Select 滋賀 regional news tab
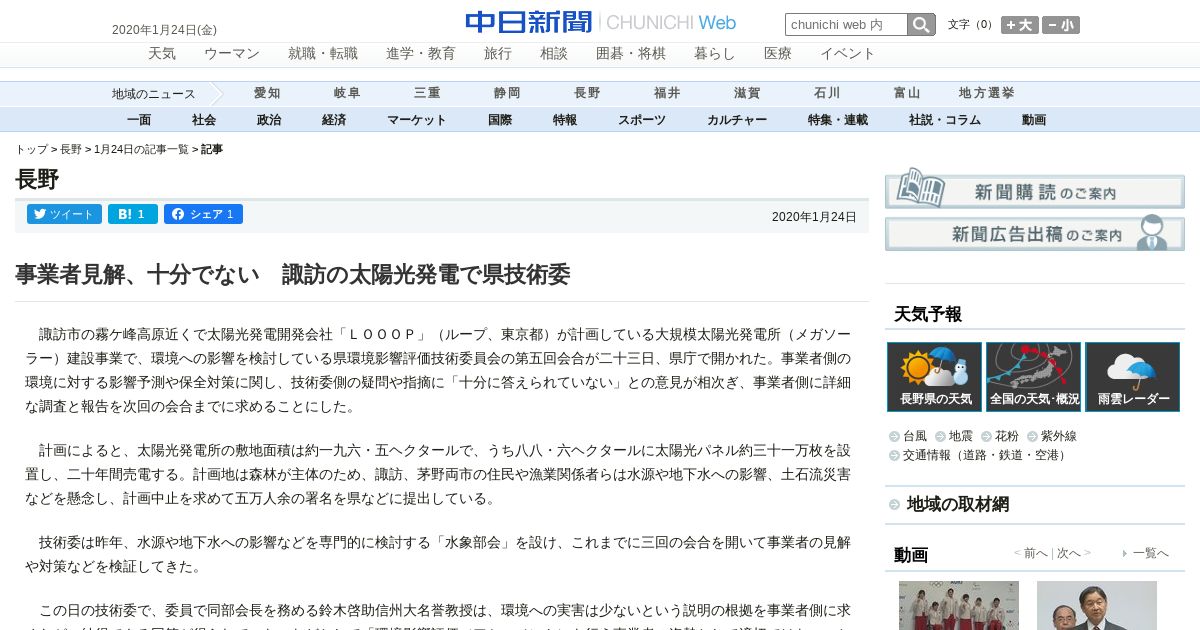The height and width of the screenshot is (630, 1200). point(747,93)
